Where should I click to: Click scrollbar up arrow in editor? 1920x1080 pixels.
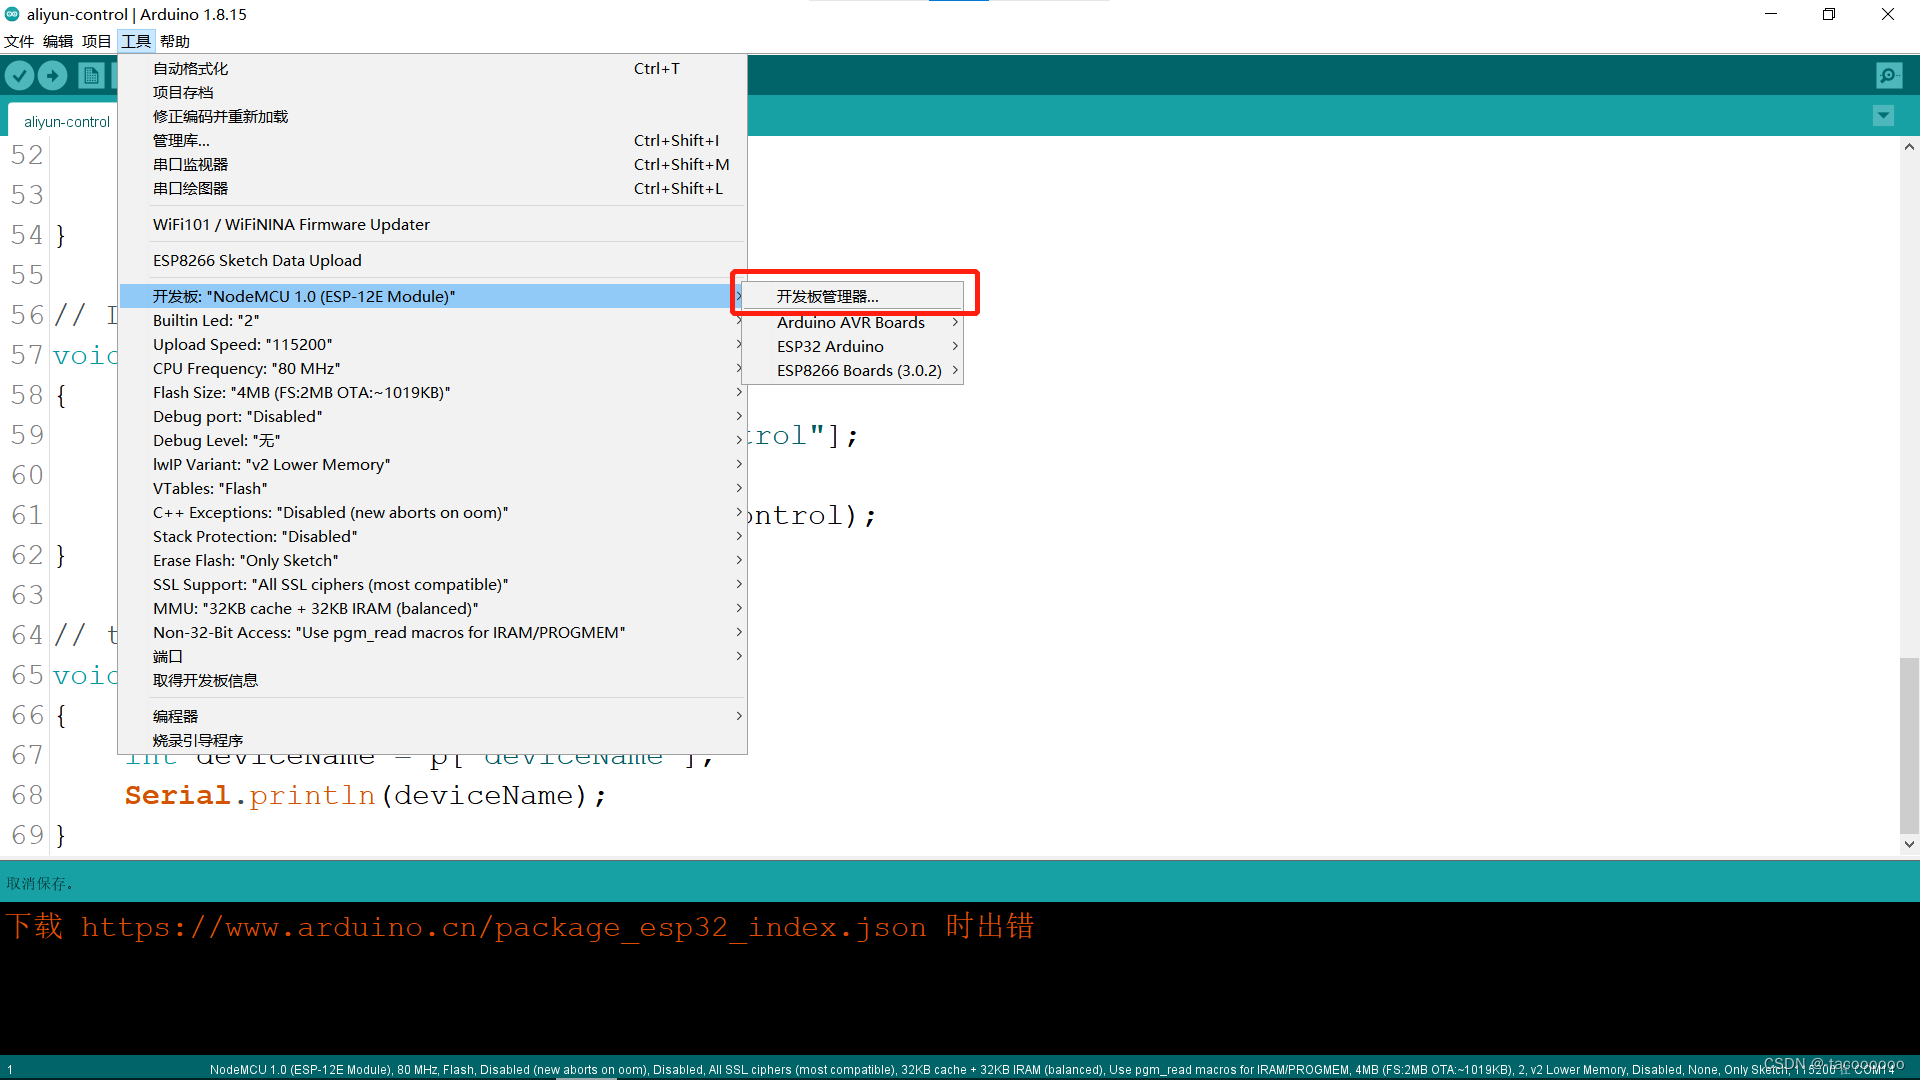pyautogui.click(x=1909, y=147)
